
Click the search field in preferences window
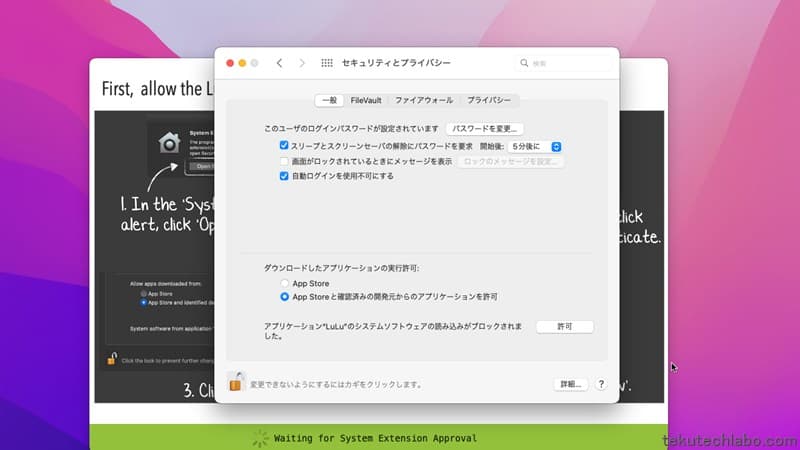tap(564, 63)
